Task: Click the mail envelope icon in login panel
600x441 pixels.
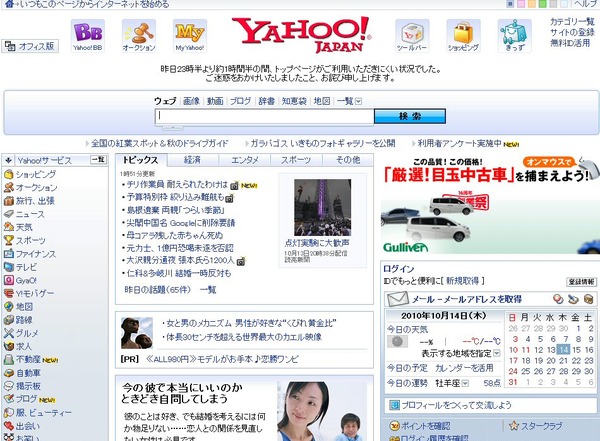Action: click(397, 299)
